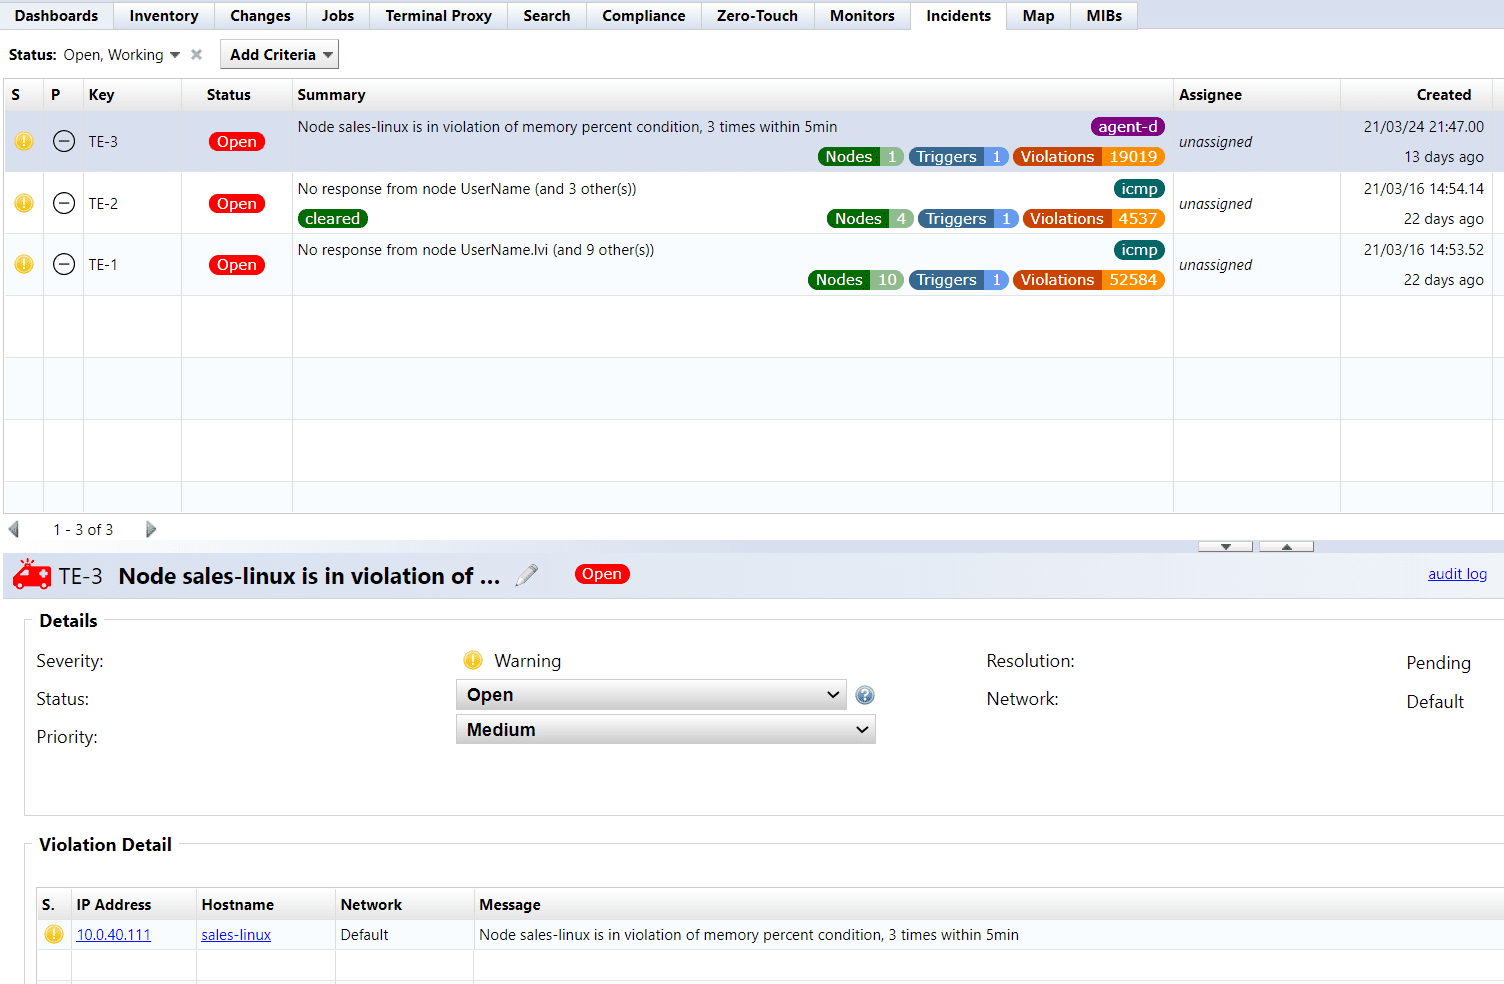
Task: Open the Zero-Touch tab
Action: click(757, 16)
